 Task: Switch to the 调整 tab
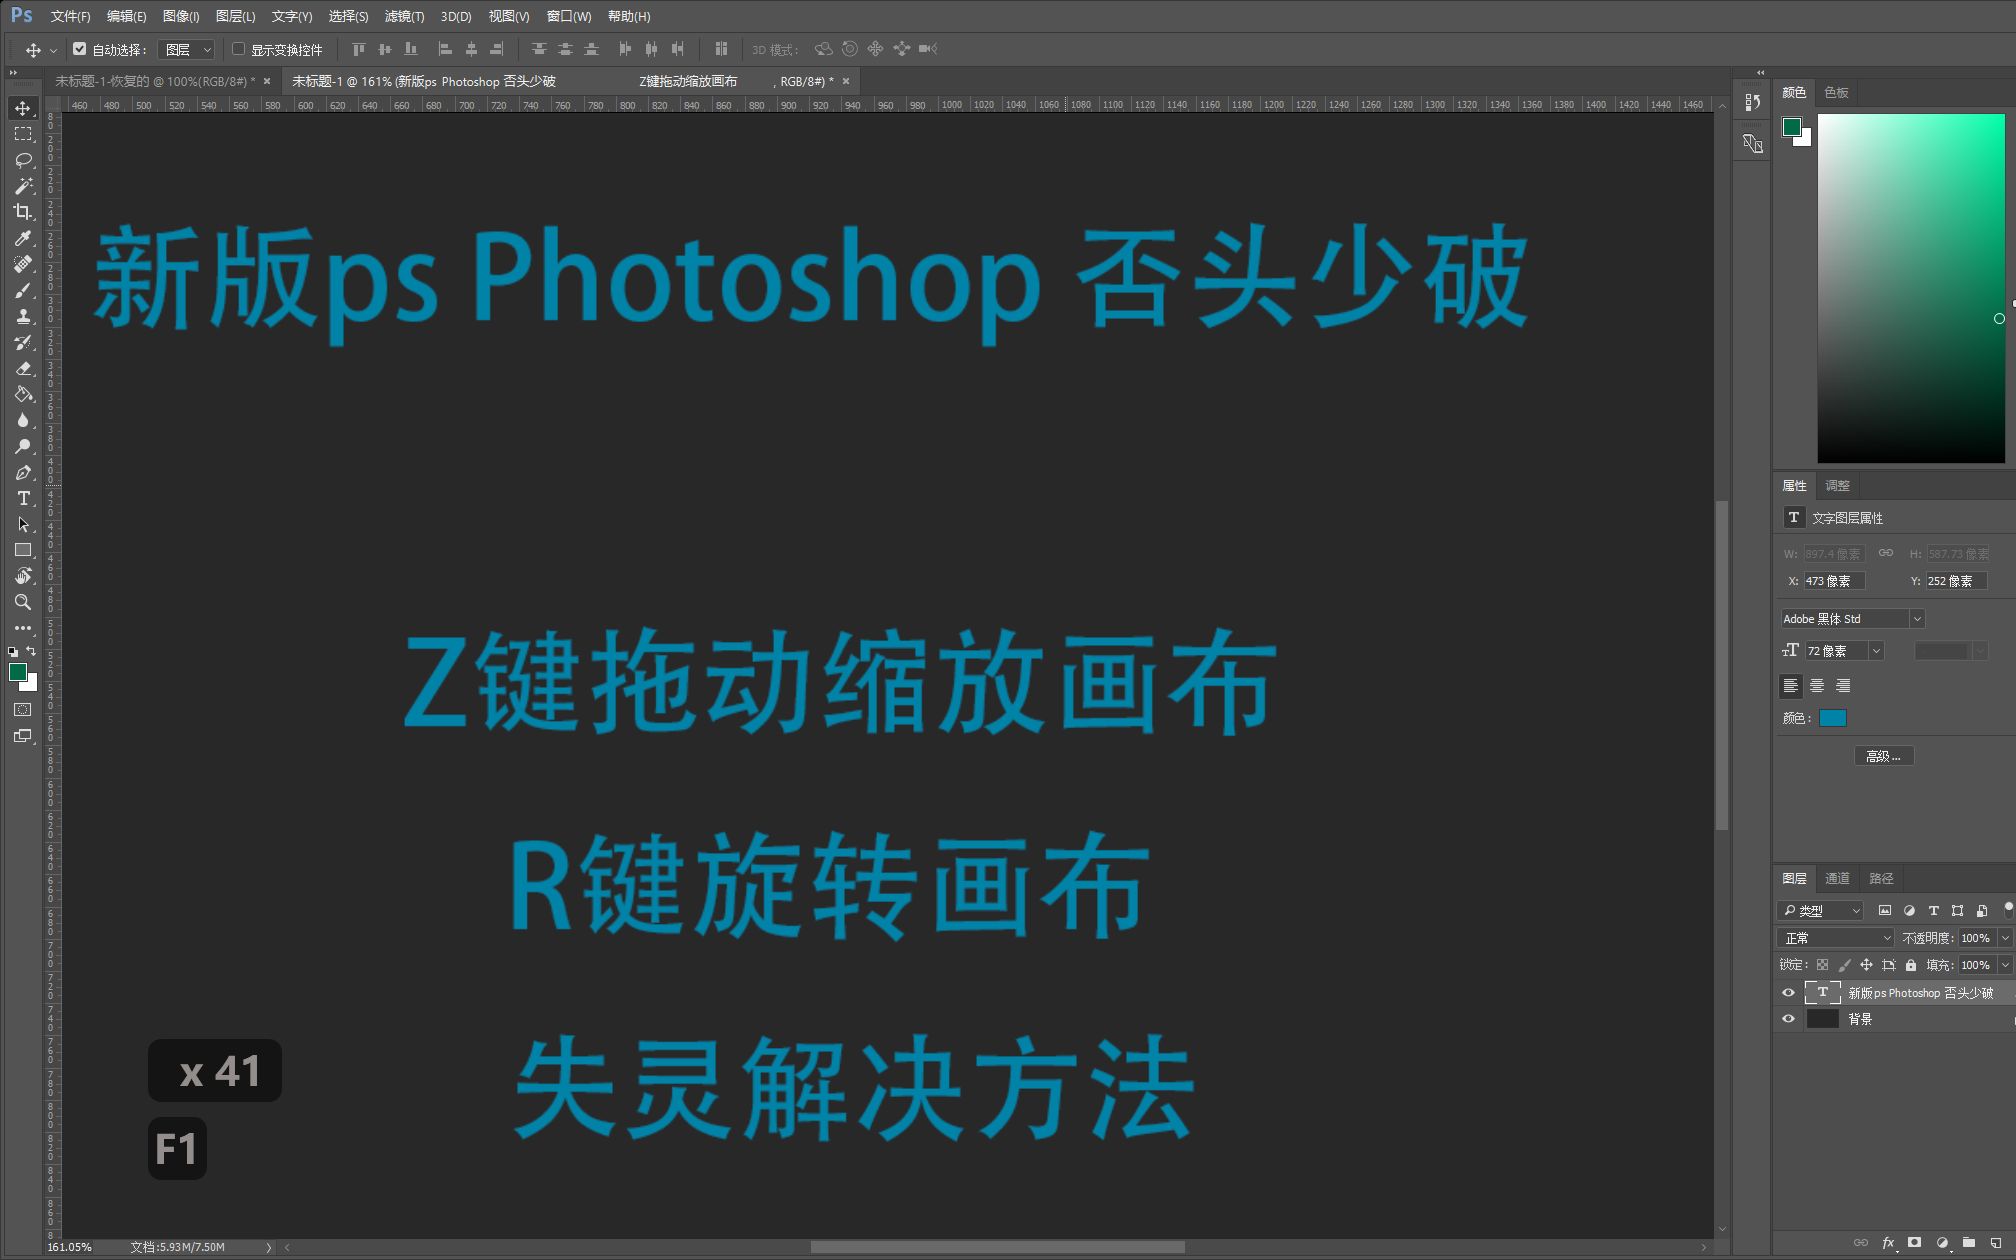click(x=1837, y=485)
